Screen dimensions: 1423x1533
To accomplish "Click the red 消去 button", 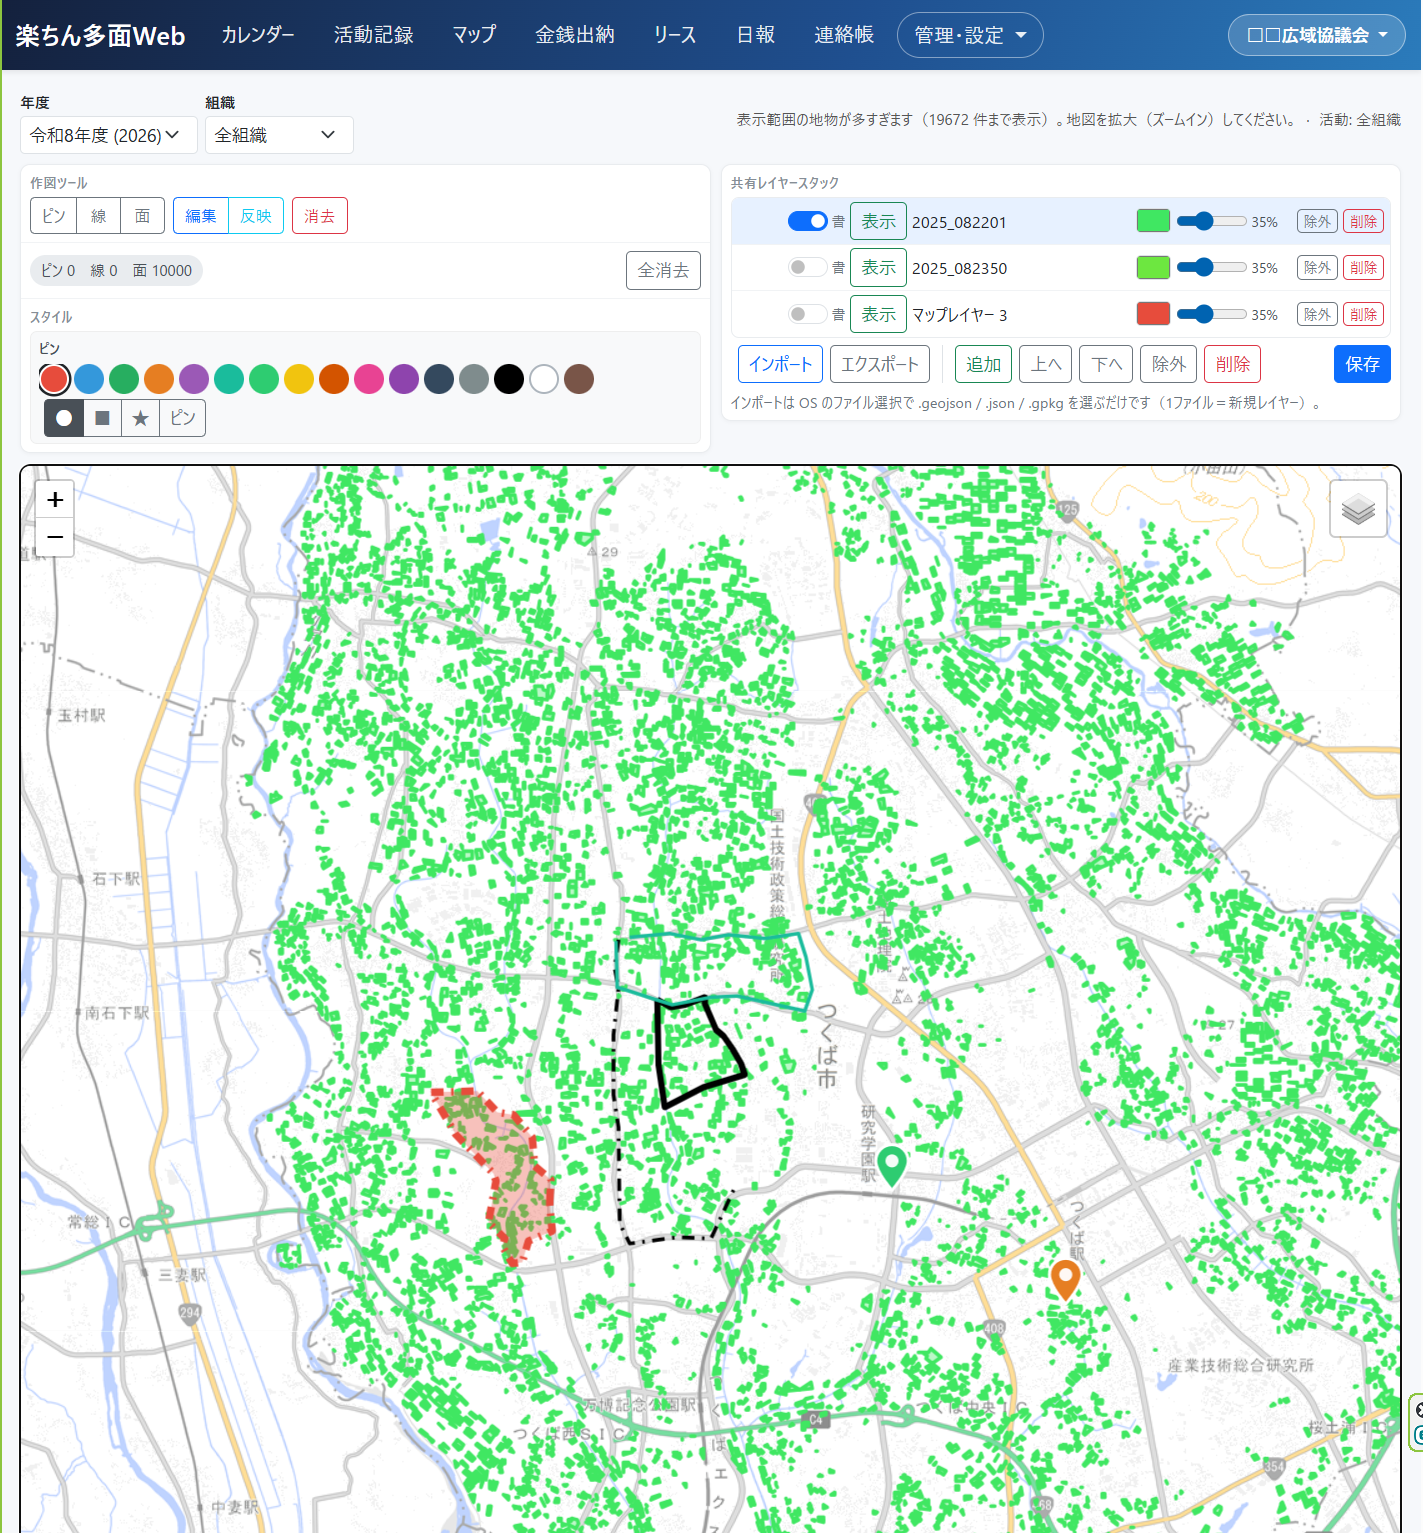I will tap(320, 216).
